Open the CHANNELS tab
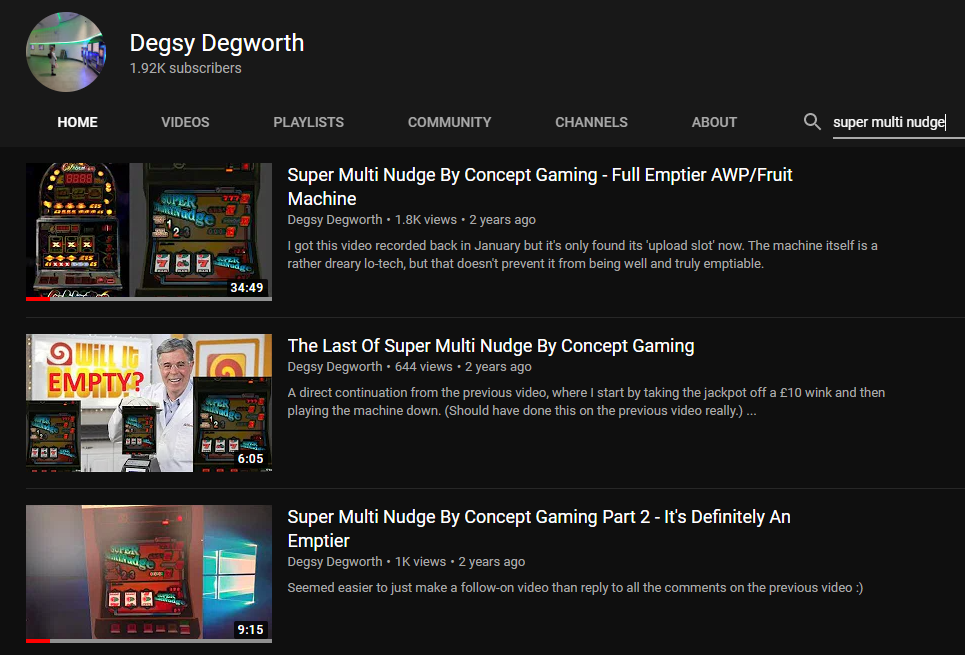This screenshot has height=655, width=965. tap(591, 122)
